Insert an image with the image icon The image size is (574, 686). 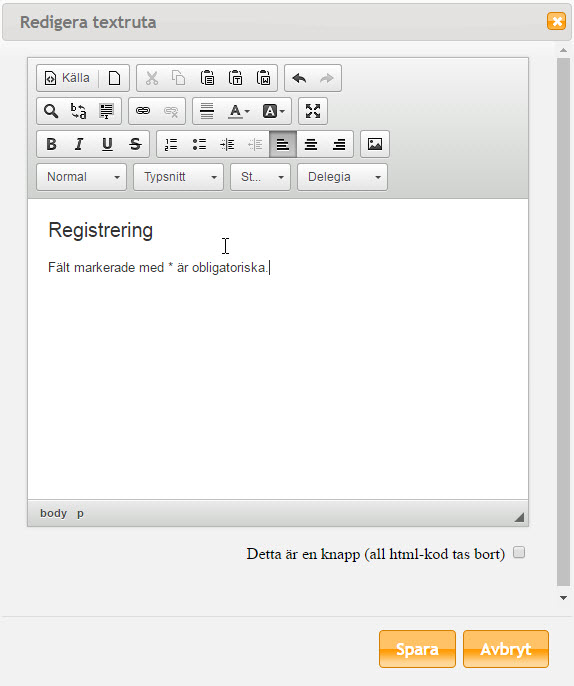point(375,144)
